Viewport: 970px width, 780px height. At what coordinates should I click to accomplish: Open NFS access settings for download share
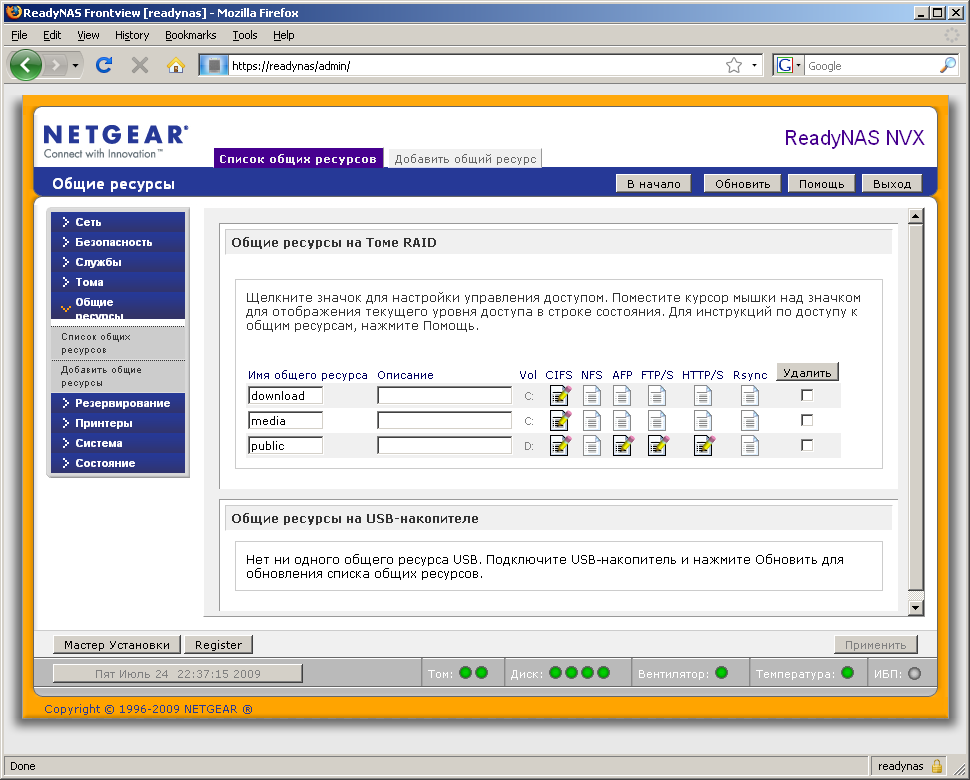tap(592, 396)
